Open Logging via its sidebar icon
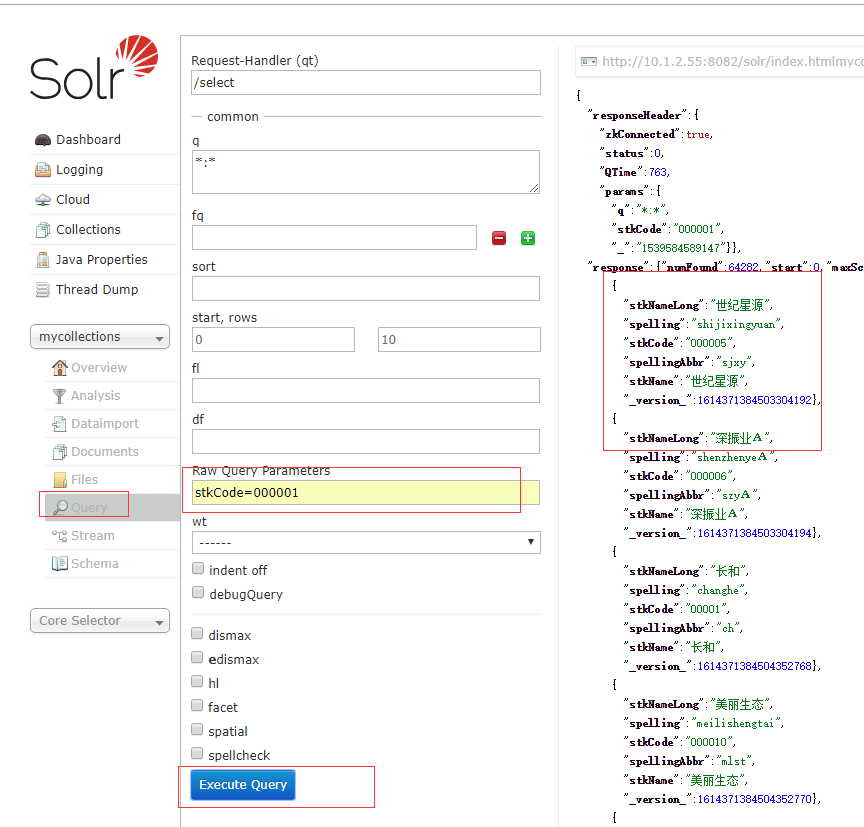The width and height of the screenshot is (864, 827). (x=42, y=170)
